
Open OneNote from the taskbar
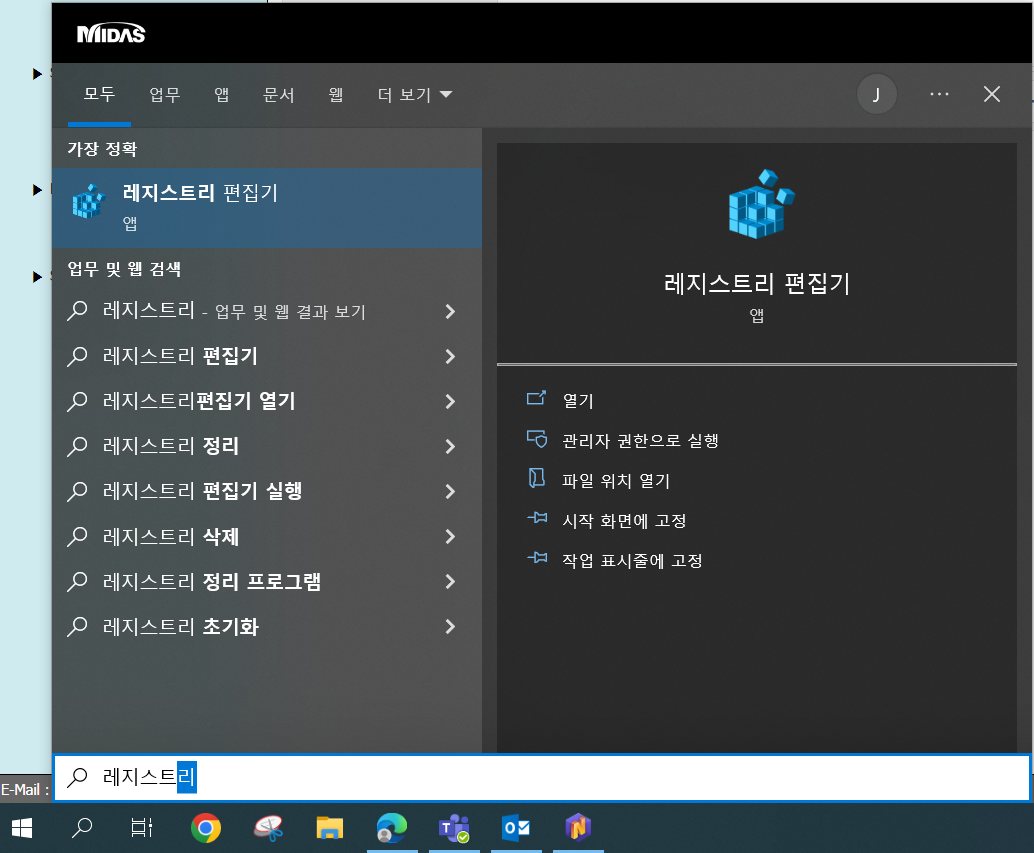pos(578,829)
